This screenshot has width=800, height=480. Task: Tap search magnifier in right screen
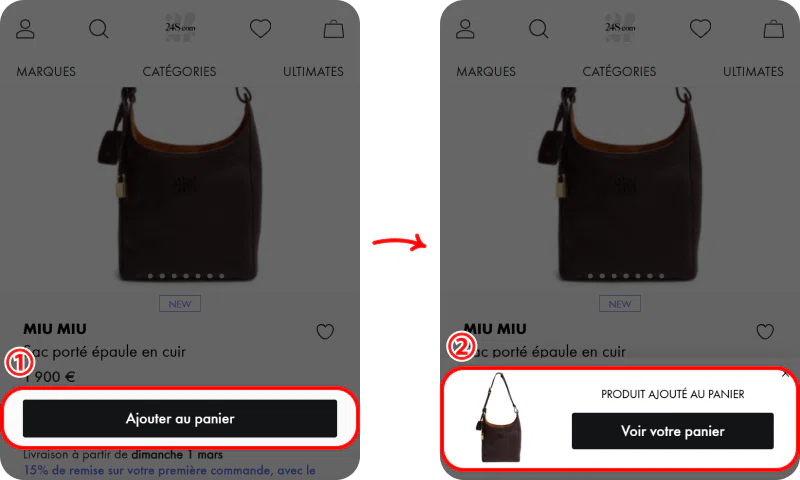point(538,29)
